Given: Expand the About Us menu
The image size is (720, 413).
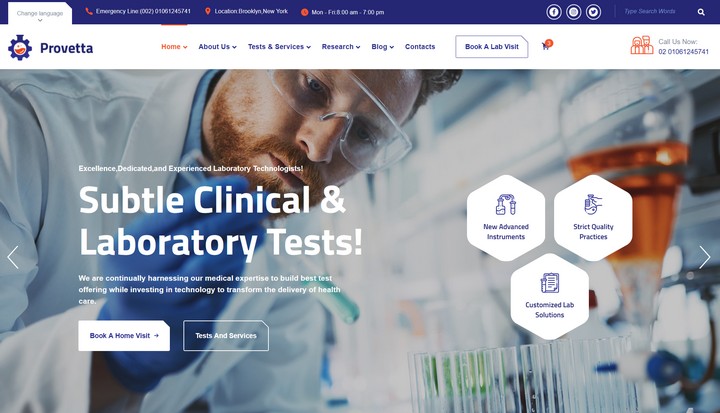Looking at the screenshot, I should [217, 46].
